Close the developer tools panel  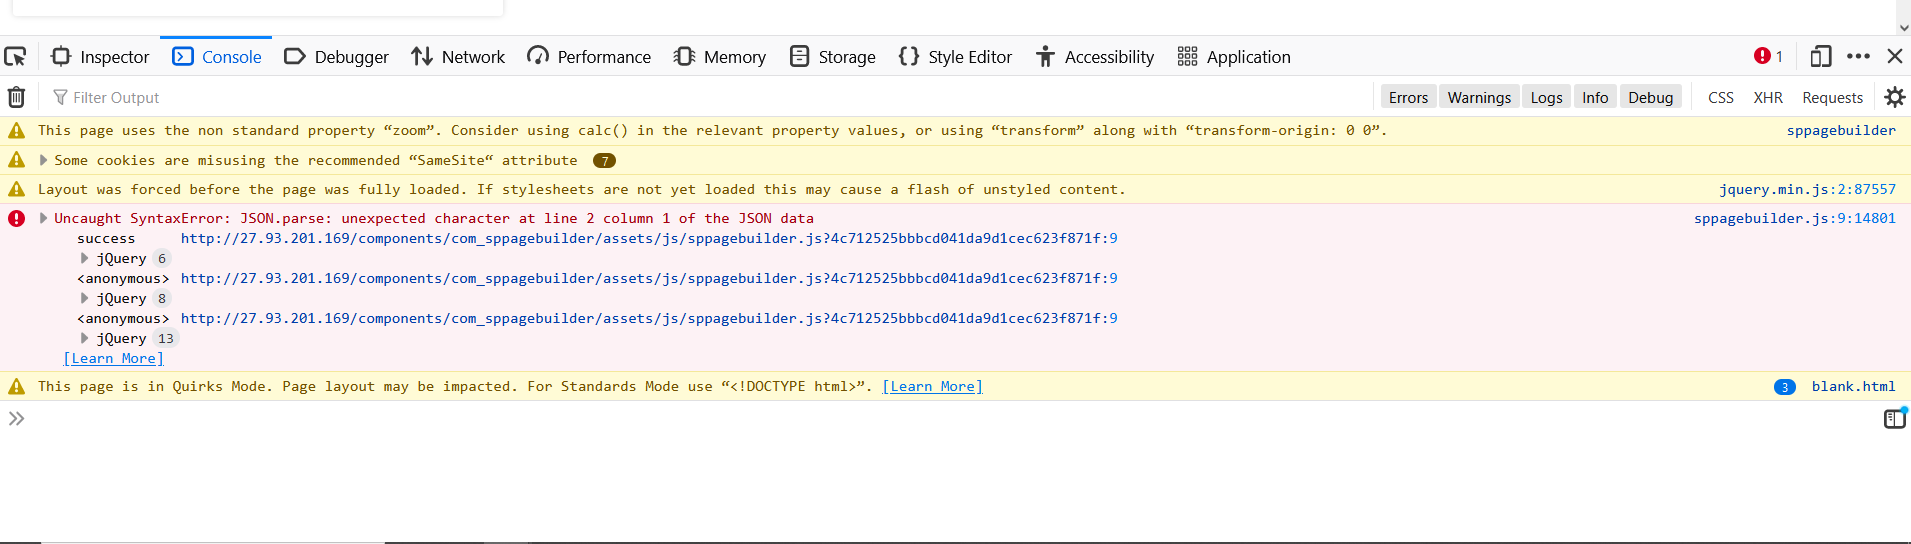[1894, 57]
